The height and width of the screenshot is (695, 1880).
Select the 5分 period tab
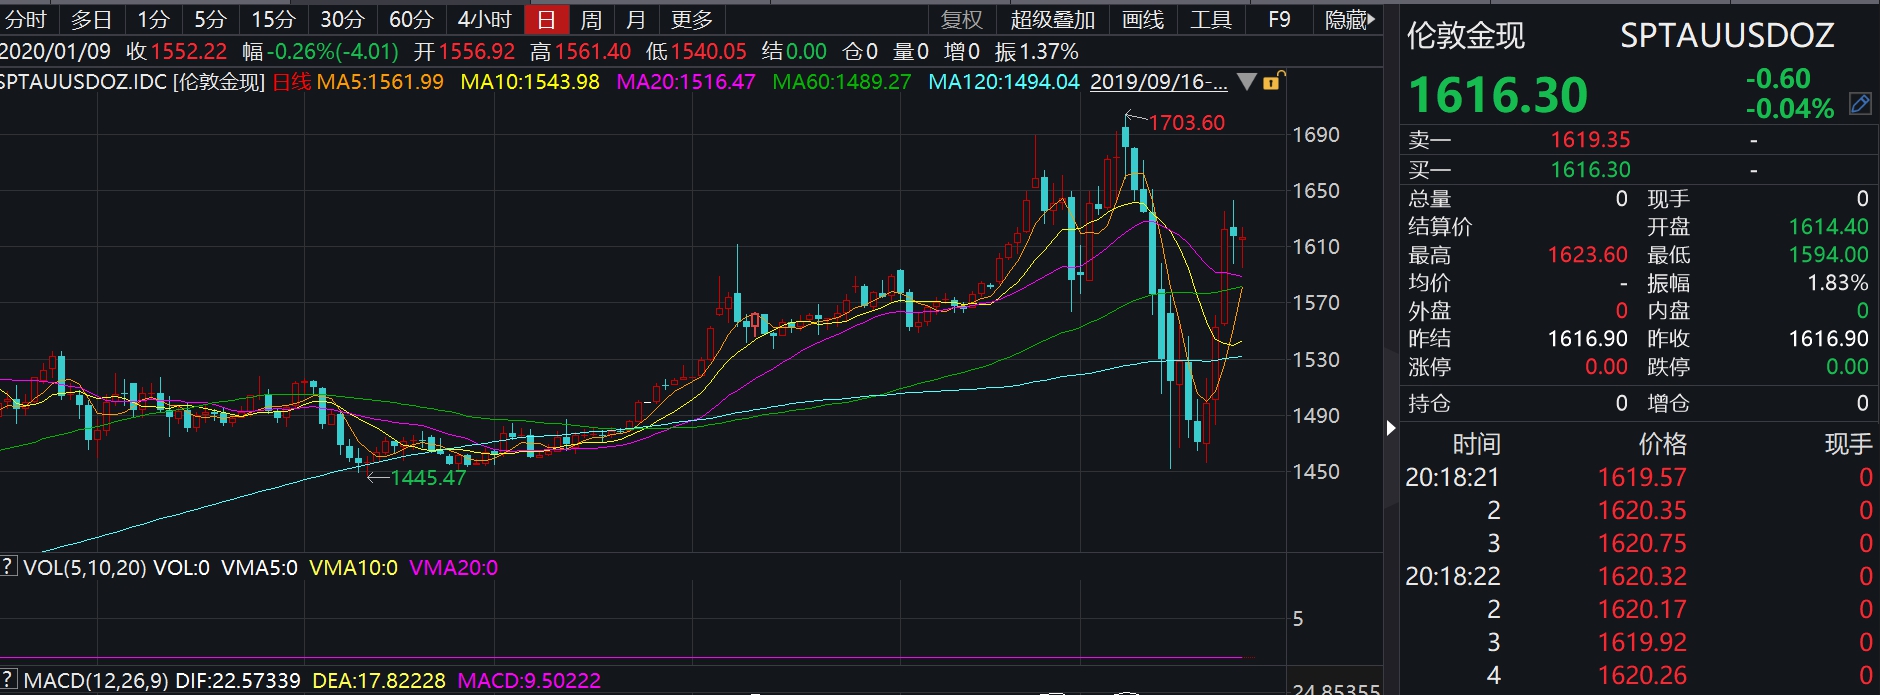click(210, 20)
